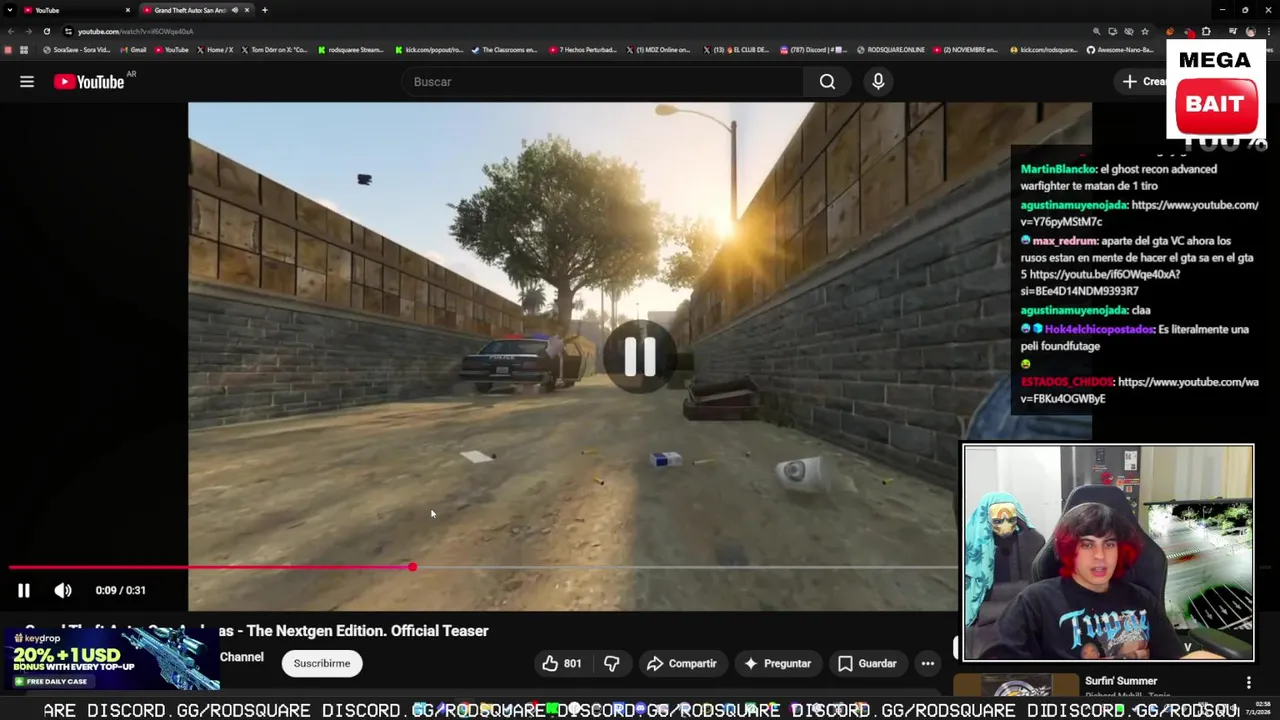Open Gmail bookmark
1280x720 pixels.
(133, 50)
